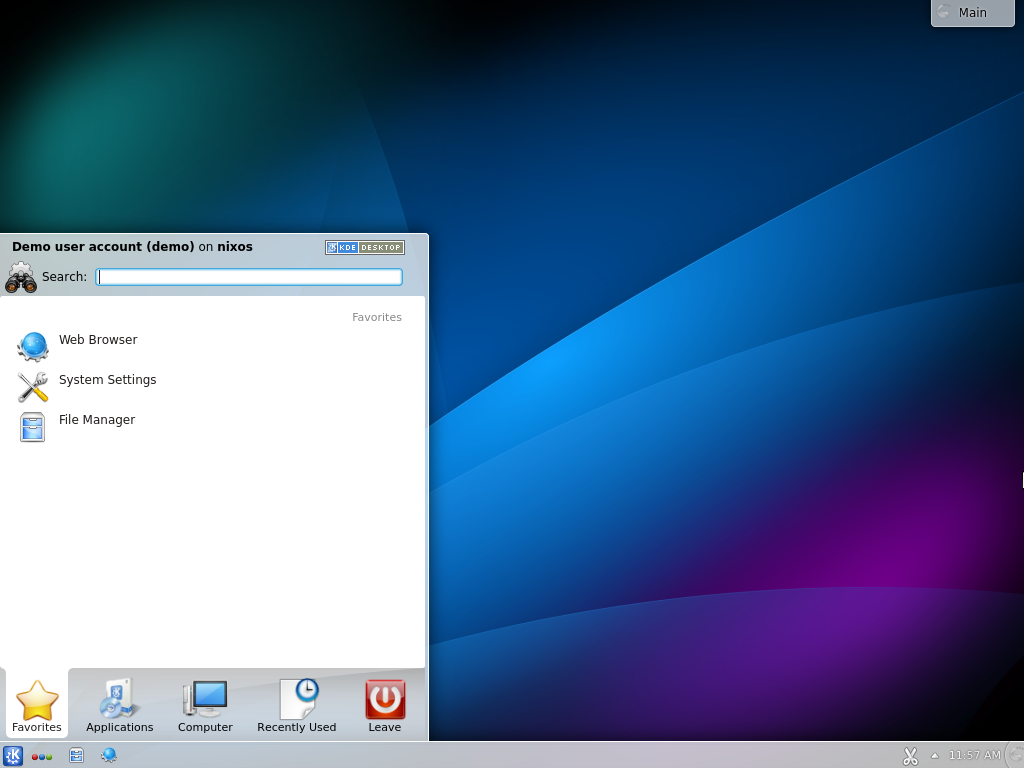This screenshot has height=768, width=1024.
Task: Switch to the Applications tab
Action: (120, 705)
